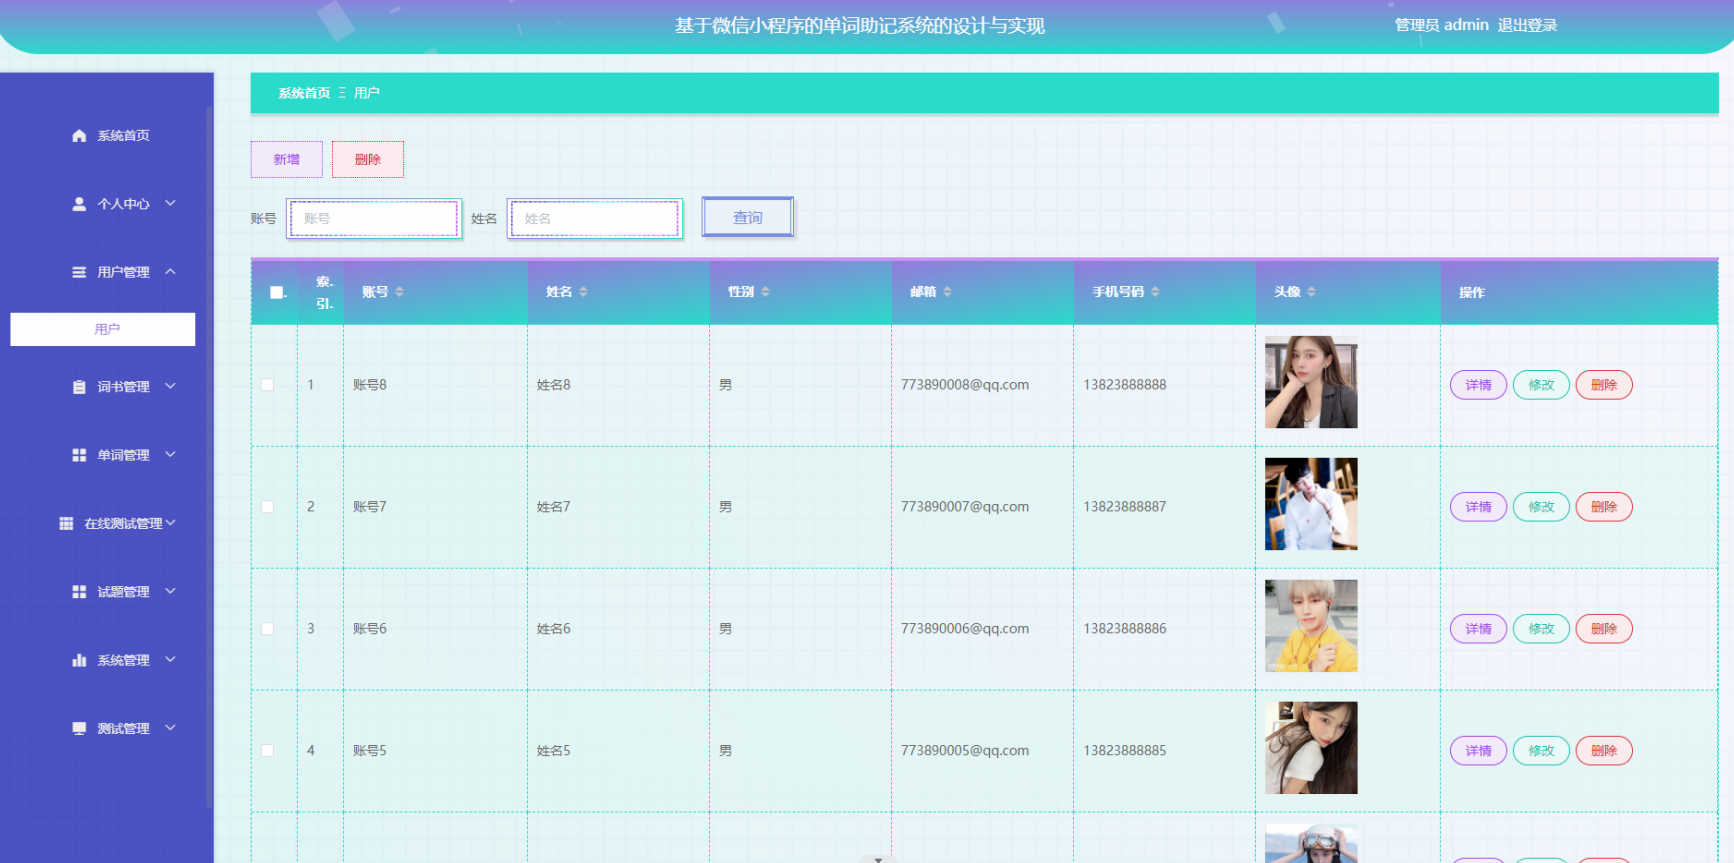Click email 773890008@qq.com cell
The height and width of the screenshot is (863, 1734).
tap(965, 385)
